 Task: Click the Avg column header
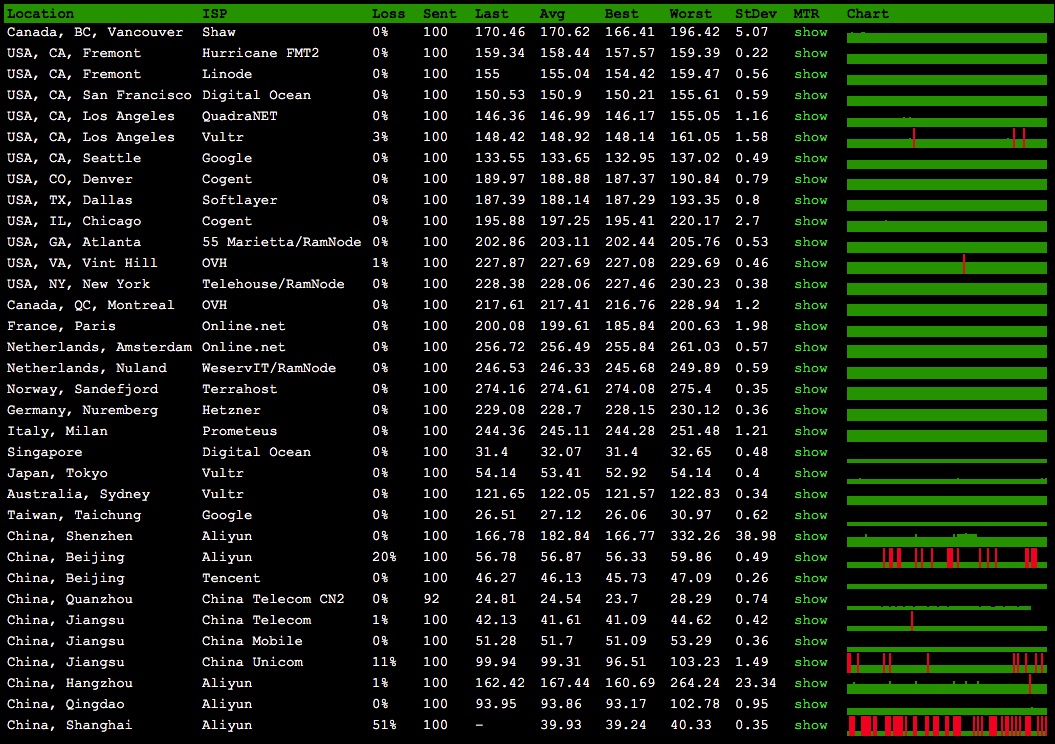pyautogui.click(x=552, y=13)
